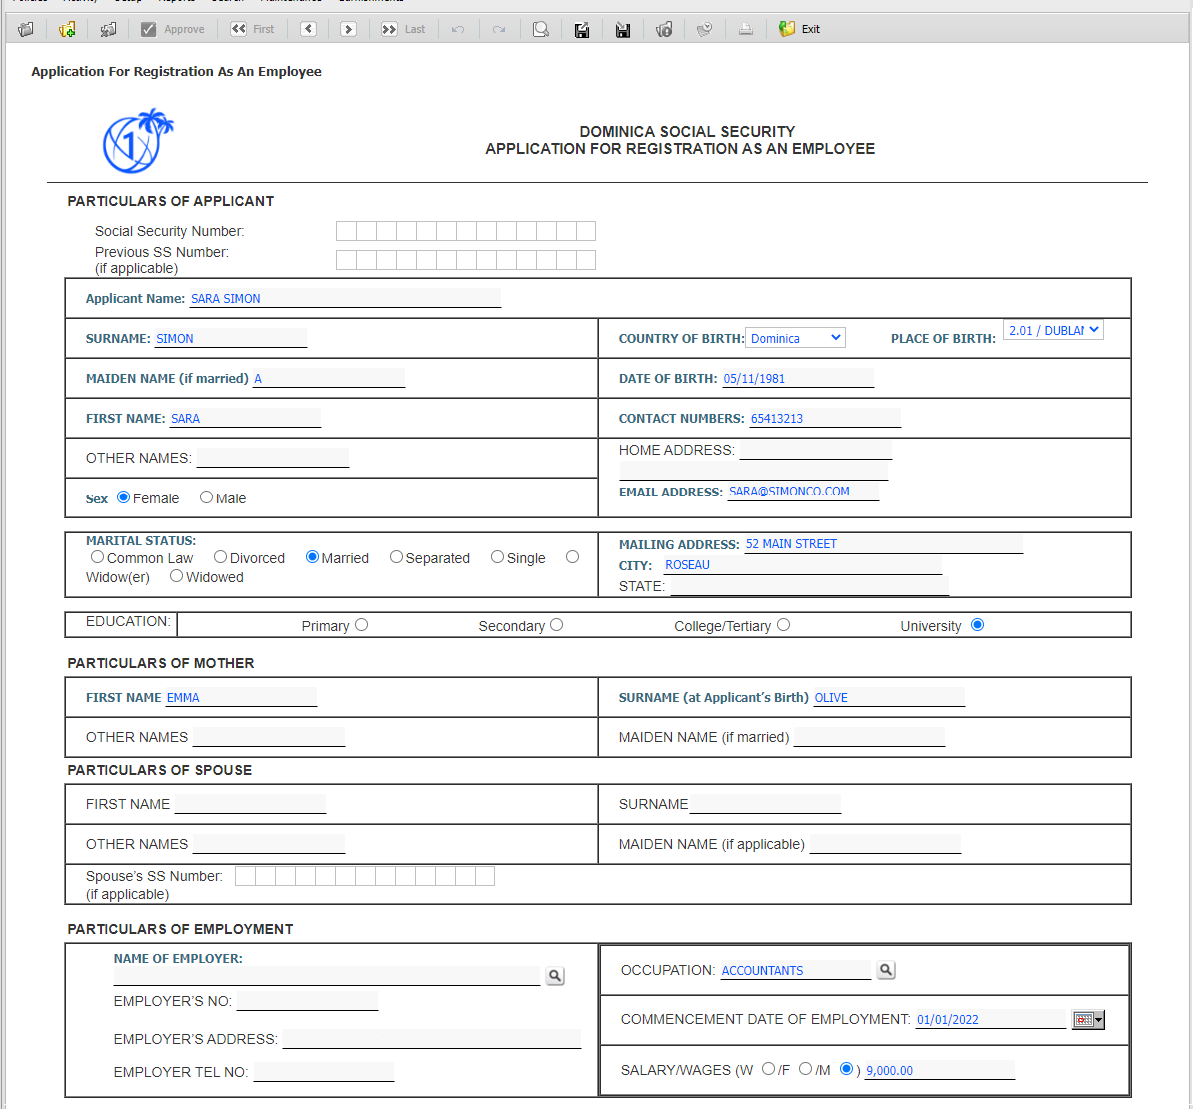Open Country of Birth dropdown

[795, 338]
